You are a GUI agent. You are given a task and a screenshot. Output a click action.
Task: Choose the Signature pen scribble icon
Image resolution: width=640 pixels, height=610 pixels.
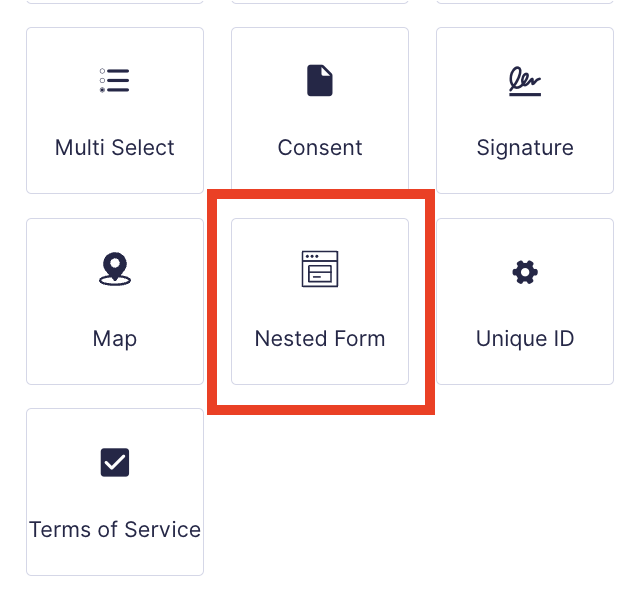point(525,81)
